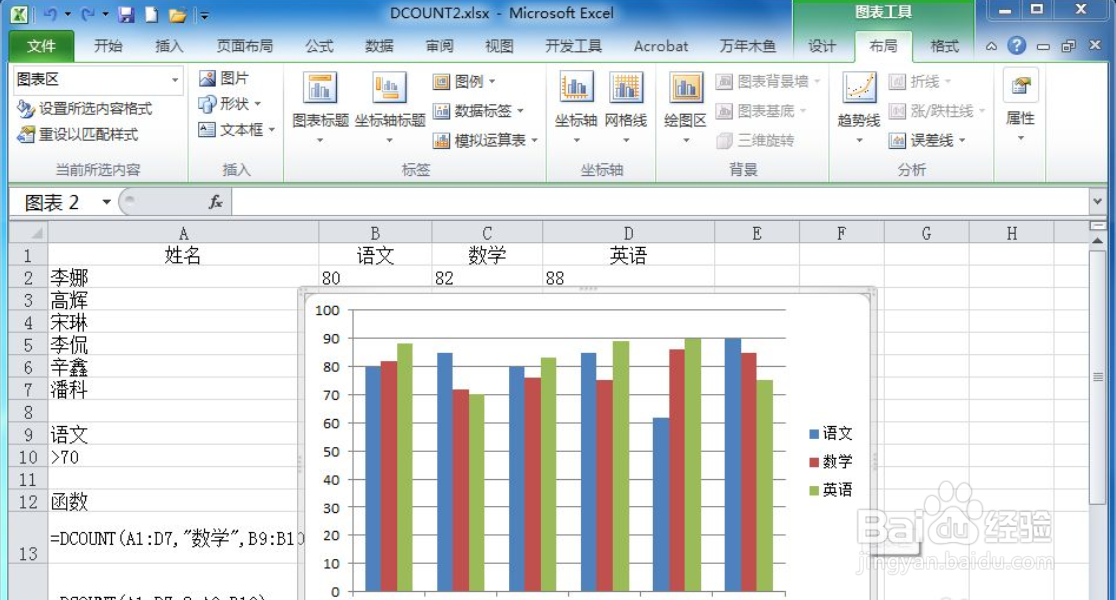Expand the formula bar

pyautogui.click(x=1097, y=202)
